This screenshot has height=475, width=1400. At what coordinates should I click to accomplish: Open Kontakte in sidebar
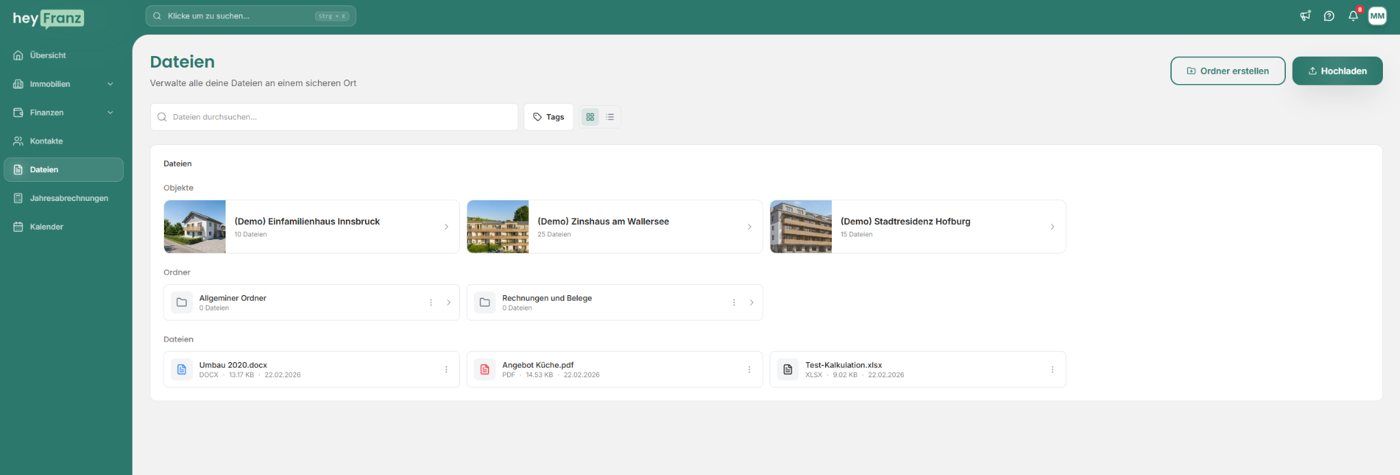[x=64, y=141]
